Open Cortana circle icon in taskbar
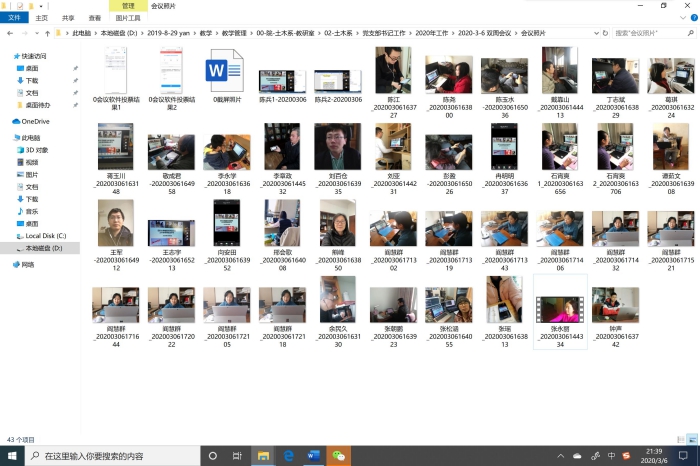This screenshot has height=466, width=700. (210, 456)
